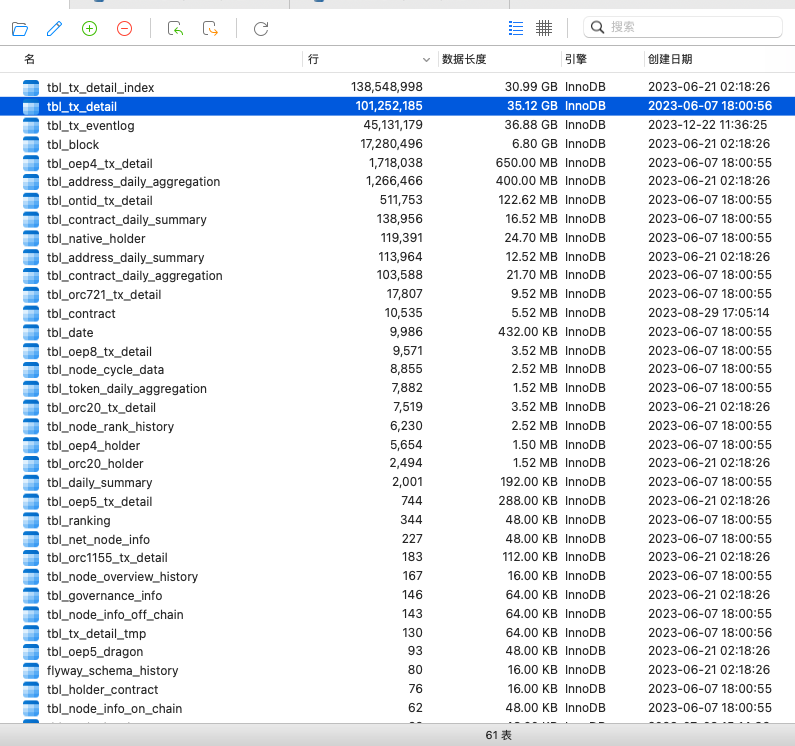Switch to list view mode
The width and height of the screenshot is (795, 746).
click(516, 28)
